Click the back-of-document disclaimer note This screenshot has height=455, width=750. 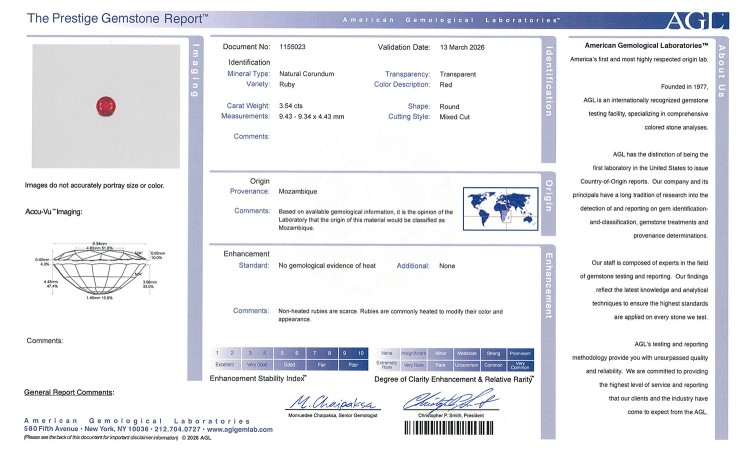tap(101, 438)
